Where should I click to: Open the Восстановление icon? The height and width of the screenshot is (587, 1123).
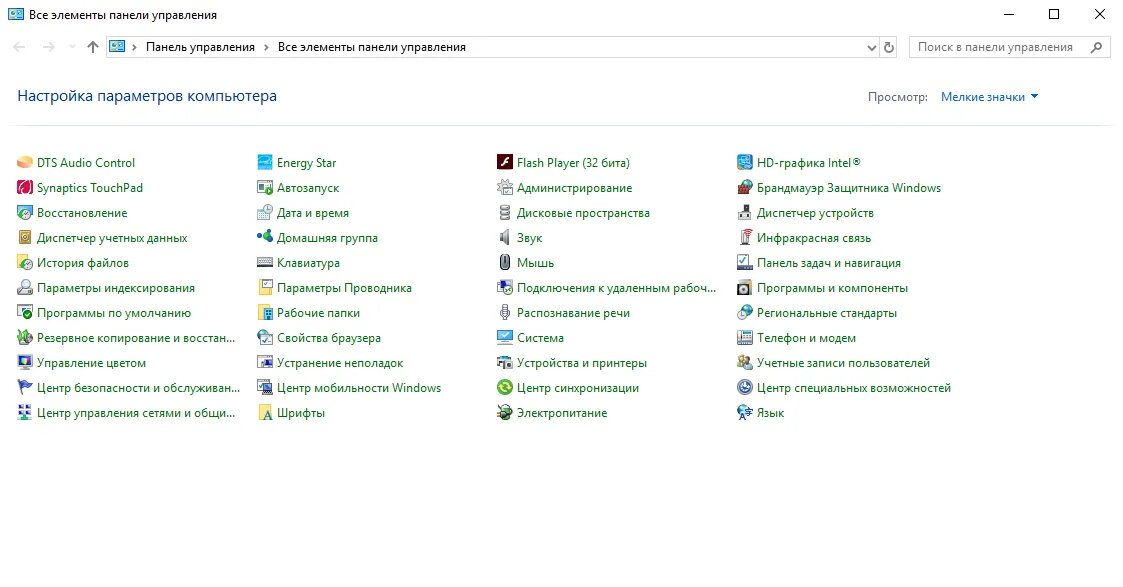25,213
